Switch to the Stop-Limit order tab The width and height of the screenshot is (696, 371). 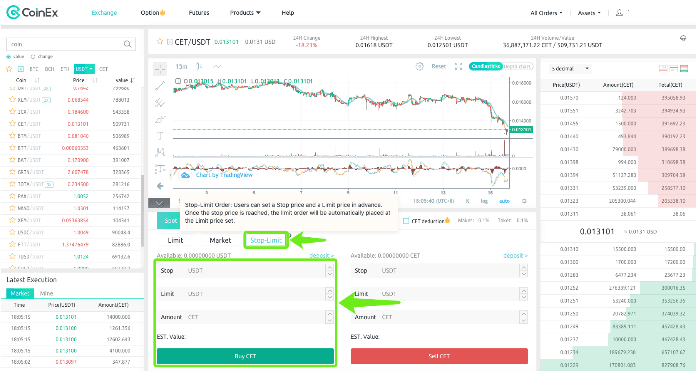point(266,240)
